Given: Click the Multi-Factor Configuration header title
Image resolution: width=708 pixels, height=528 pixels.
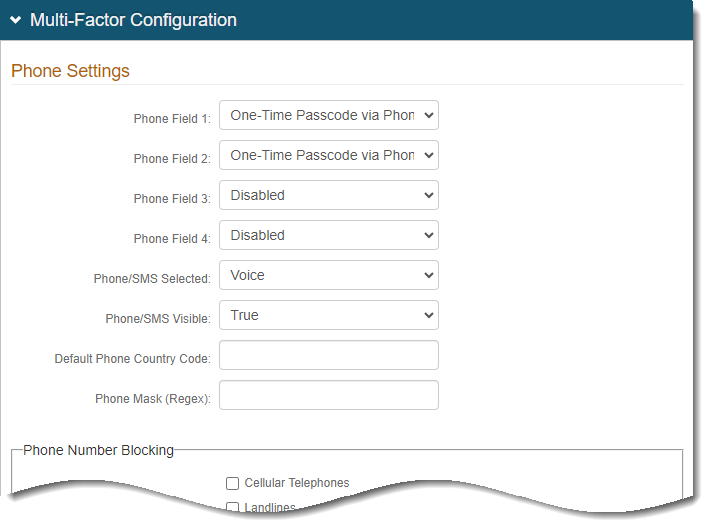Looking at the screenshot, I should [133, 20].
